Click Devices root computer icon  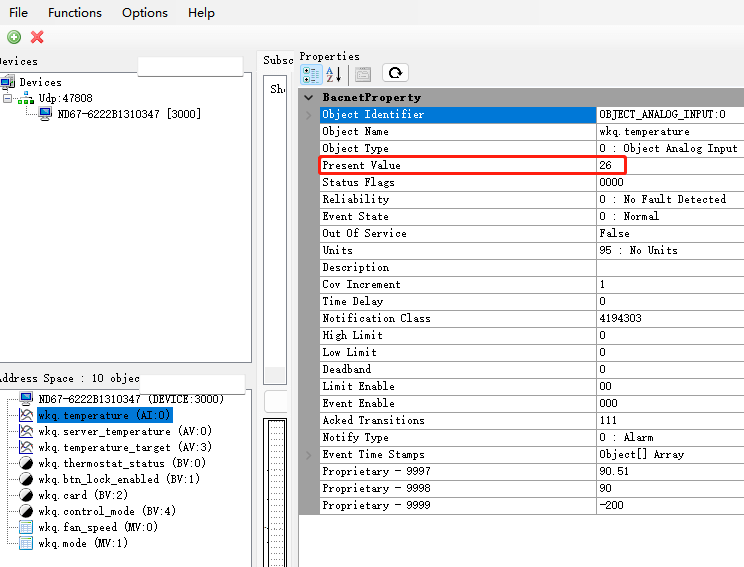8,82
